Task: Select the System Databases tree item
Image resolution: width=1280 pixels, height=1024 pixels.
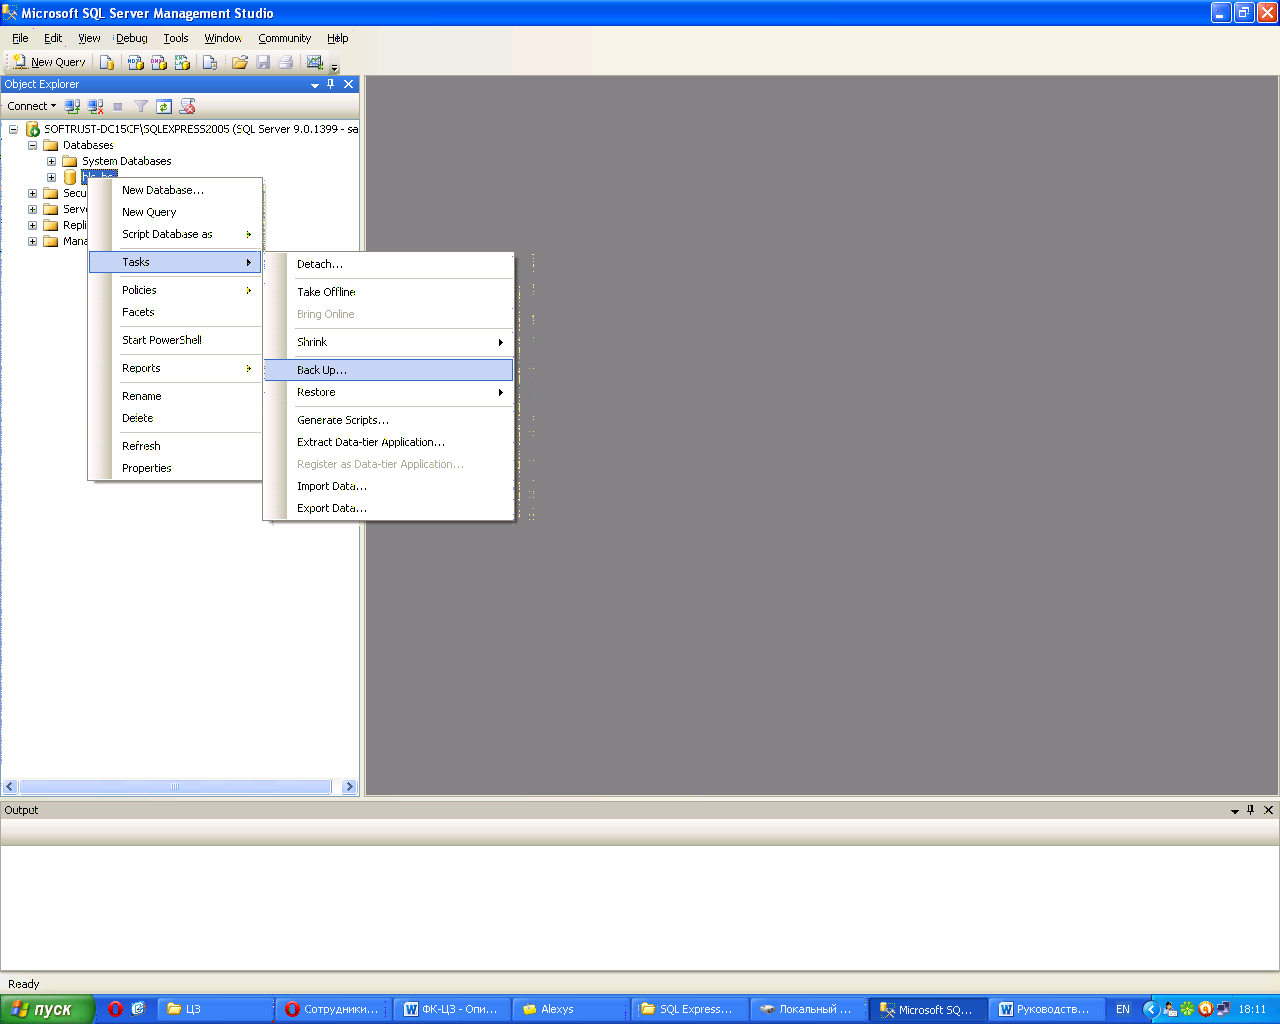Action: tap(126, 161)
